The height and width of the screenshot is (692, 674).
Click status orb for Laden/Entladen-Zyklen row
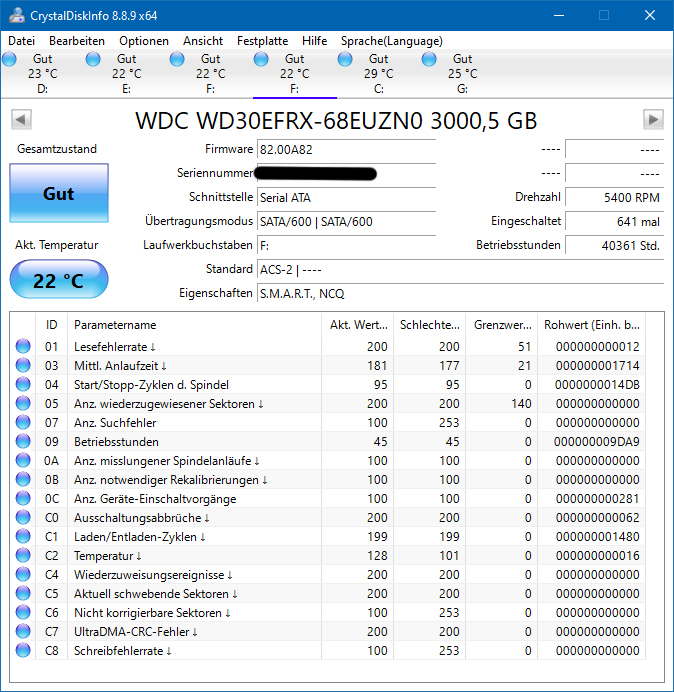pyautogui.click(x=23, y=536)
